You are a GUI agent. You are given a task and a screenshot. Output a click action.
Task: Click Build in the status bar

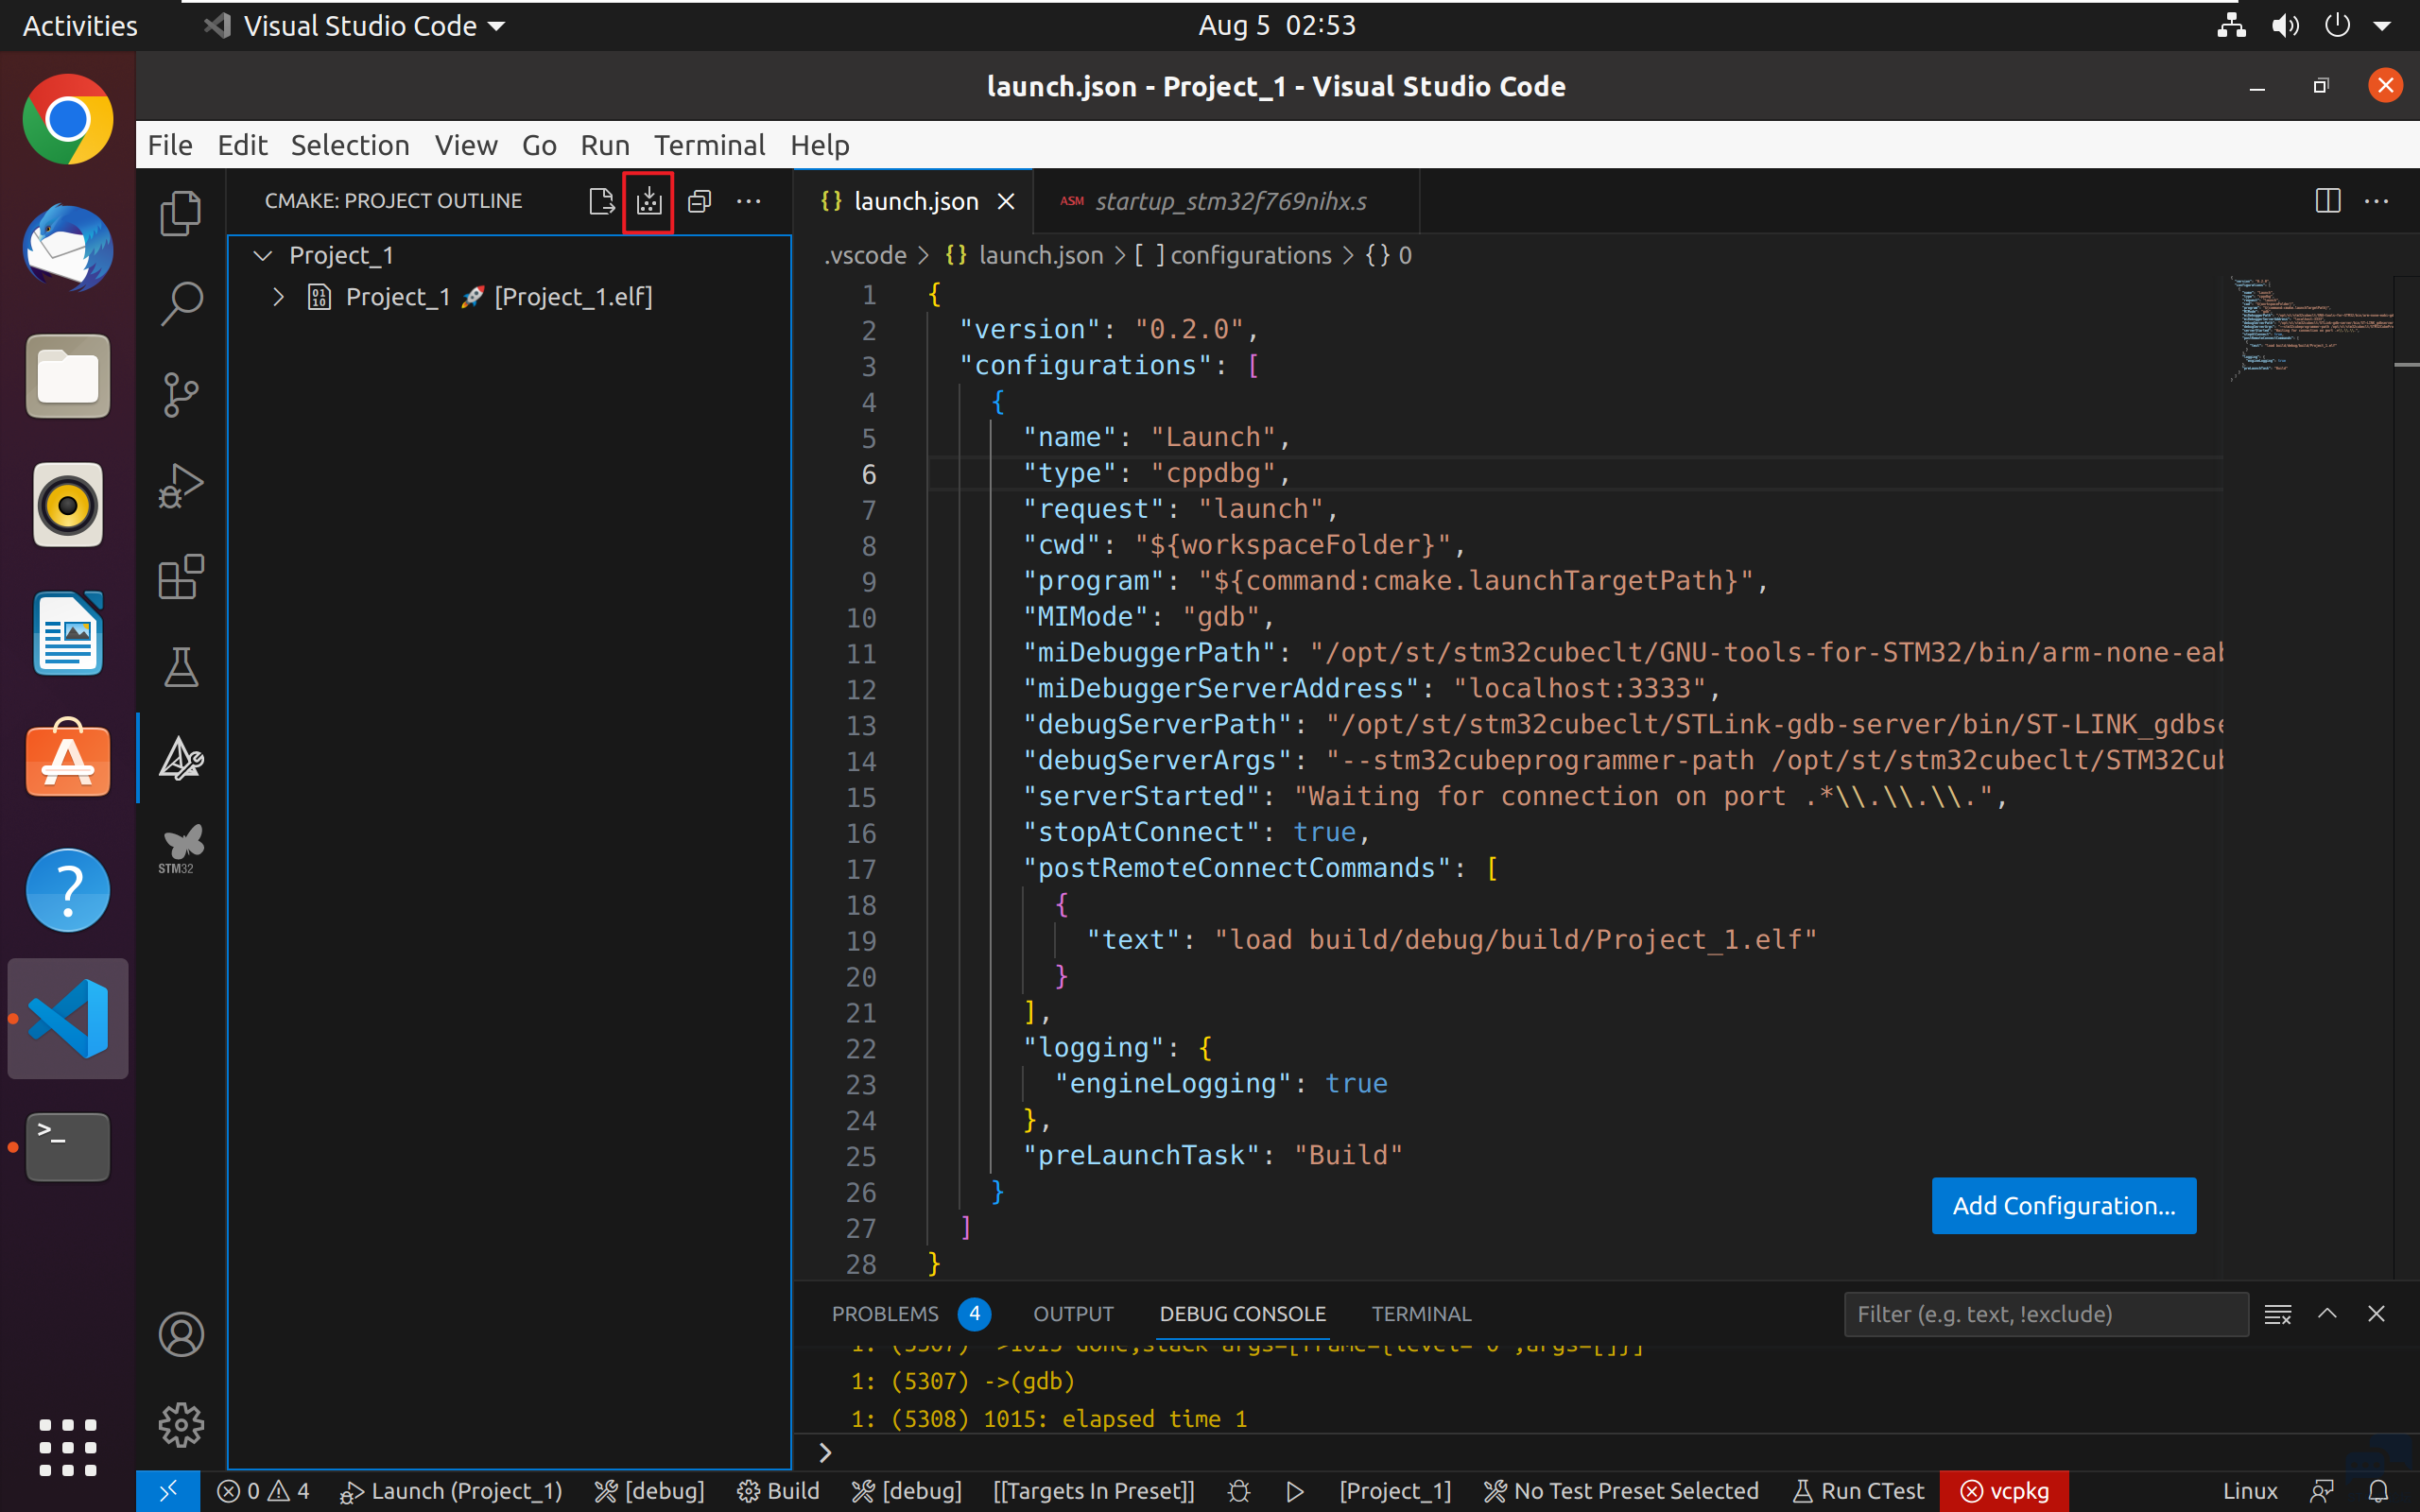(x=778, y=1491)
